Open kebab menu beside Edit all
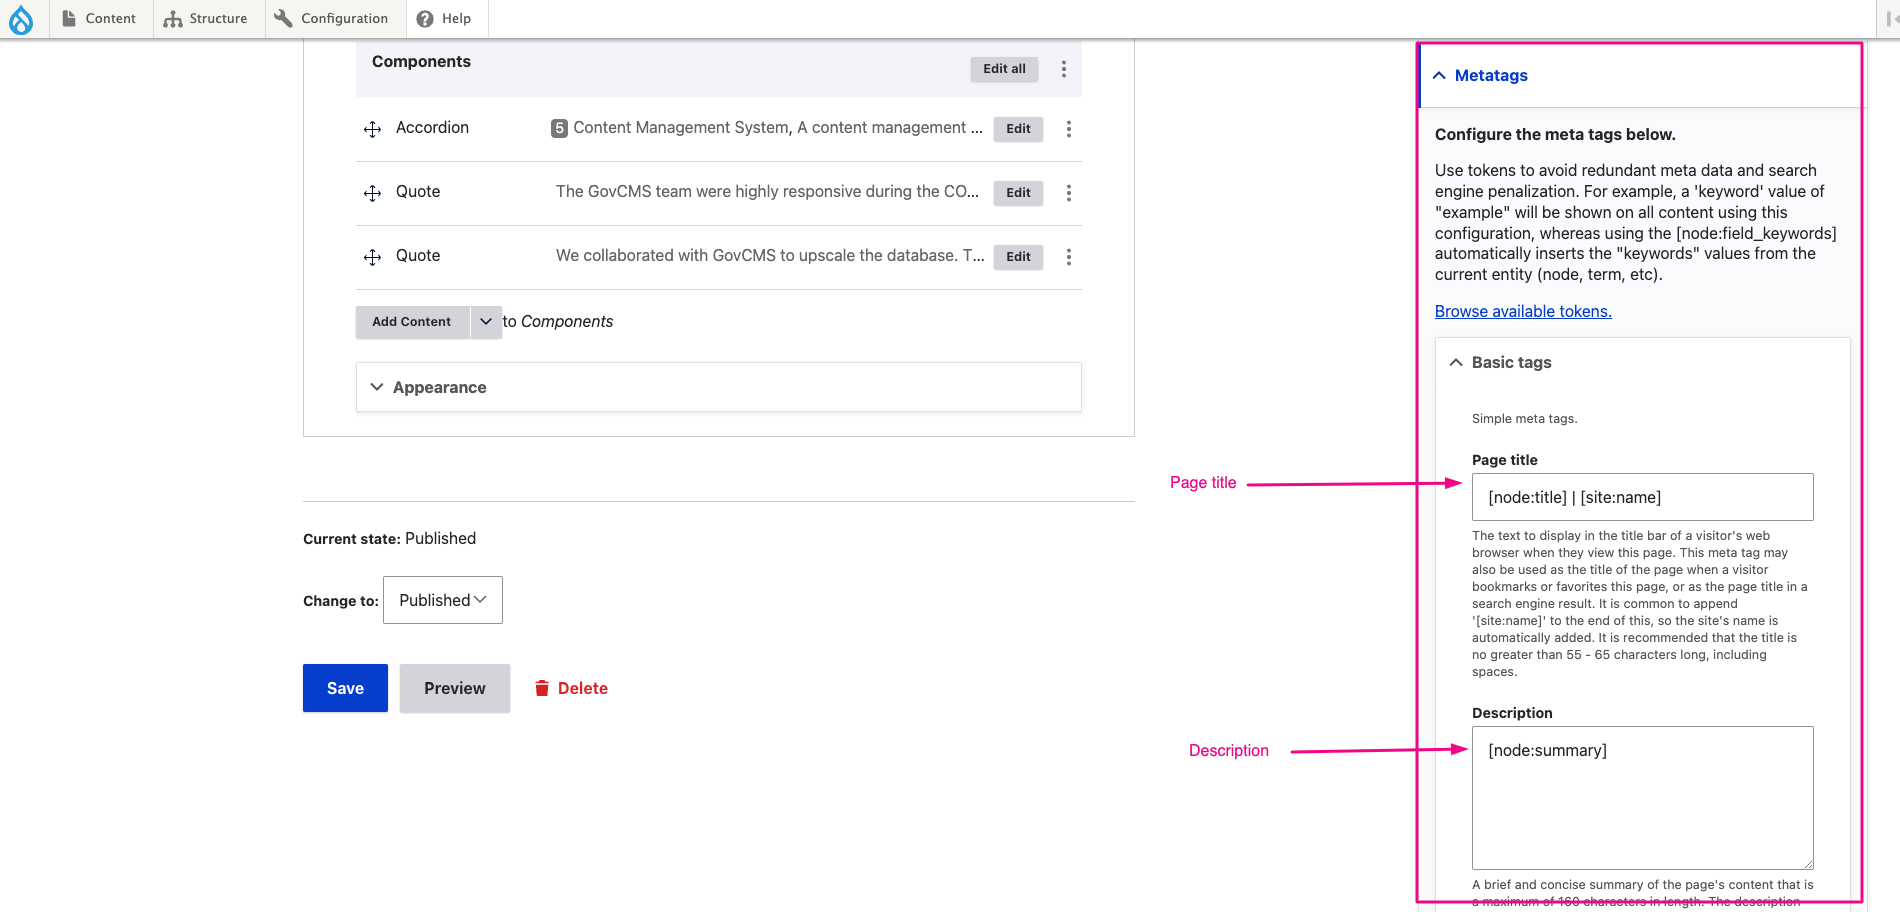This screenshot has height=912, width=1900. coord(1063,69)
